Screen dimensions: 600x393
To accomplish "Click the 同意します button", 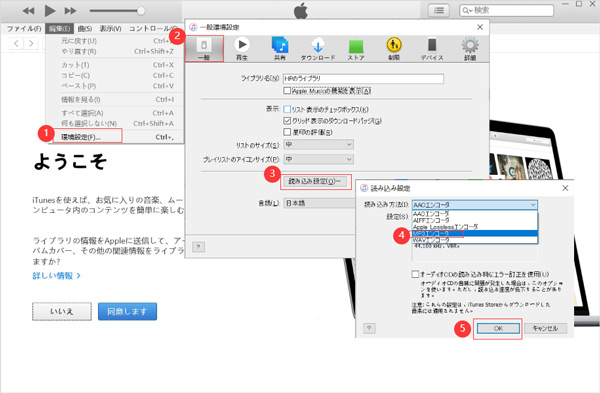I will tap(127, 311).
